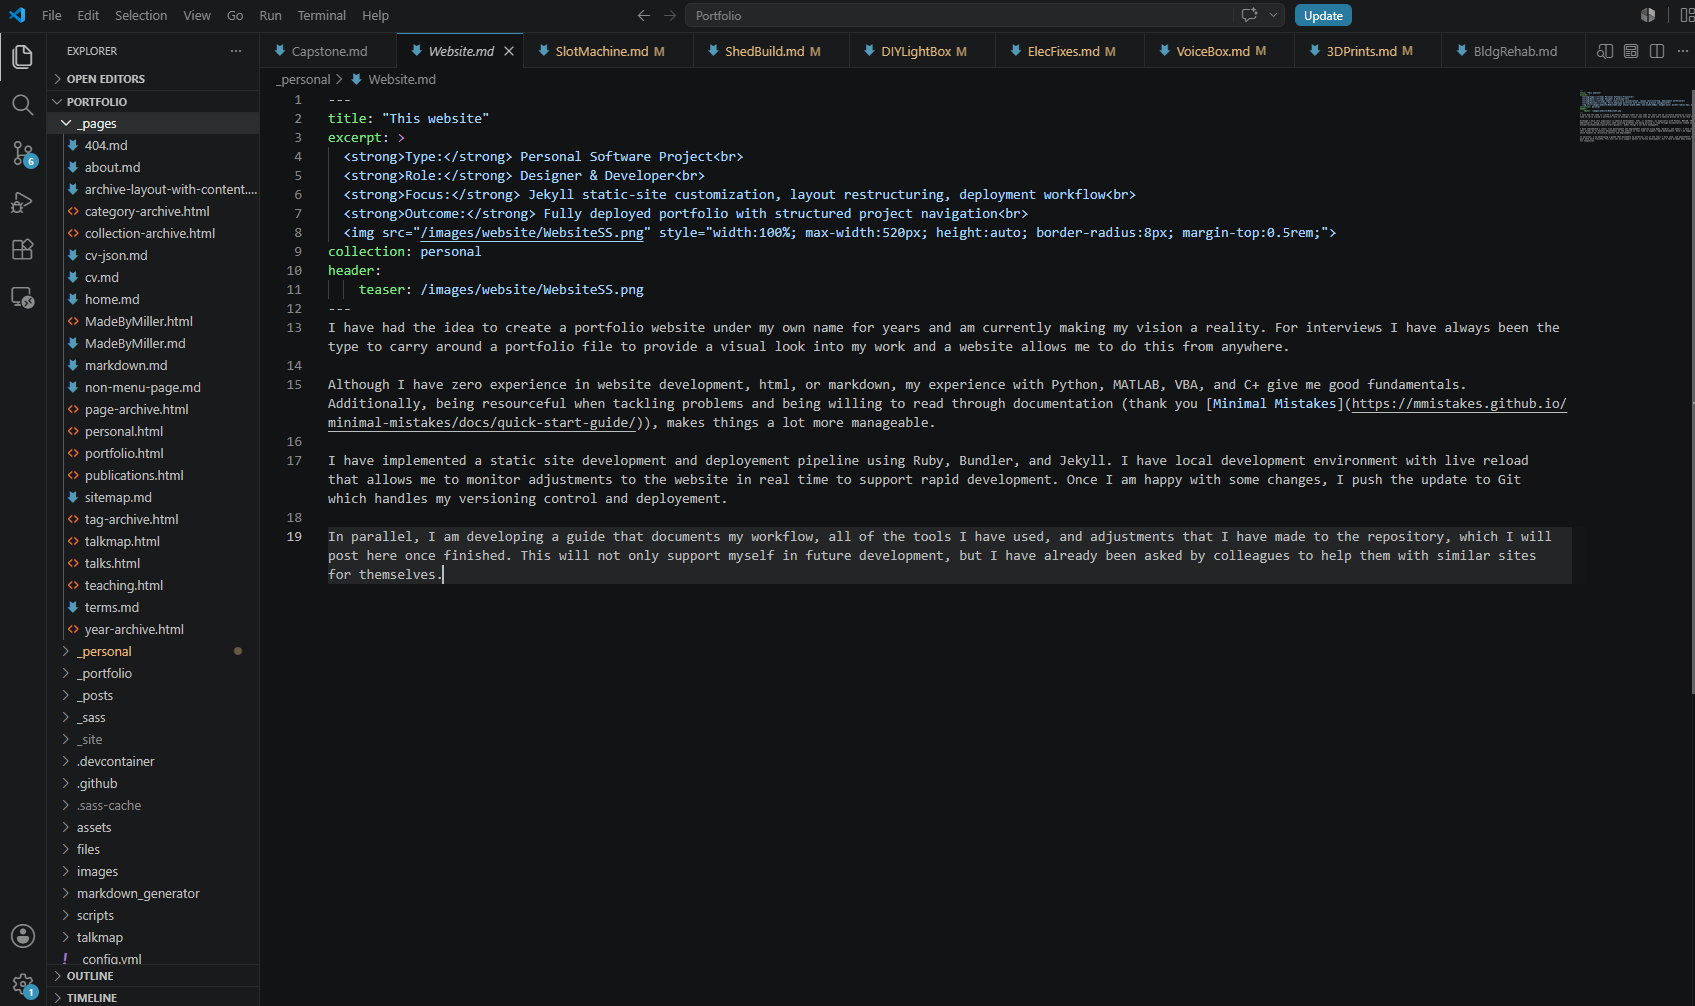Screen dimensions: 1695x1006
Task: Click the Website.md breadcrumb
Action: pyautogui.click(x=401, y=79)
